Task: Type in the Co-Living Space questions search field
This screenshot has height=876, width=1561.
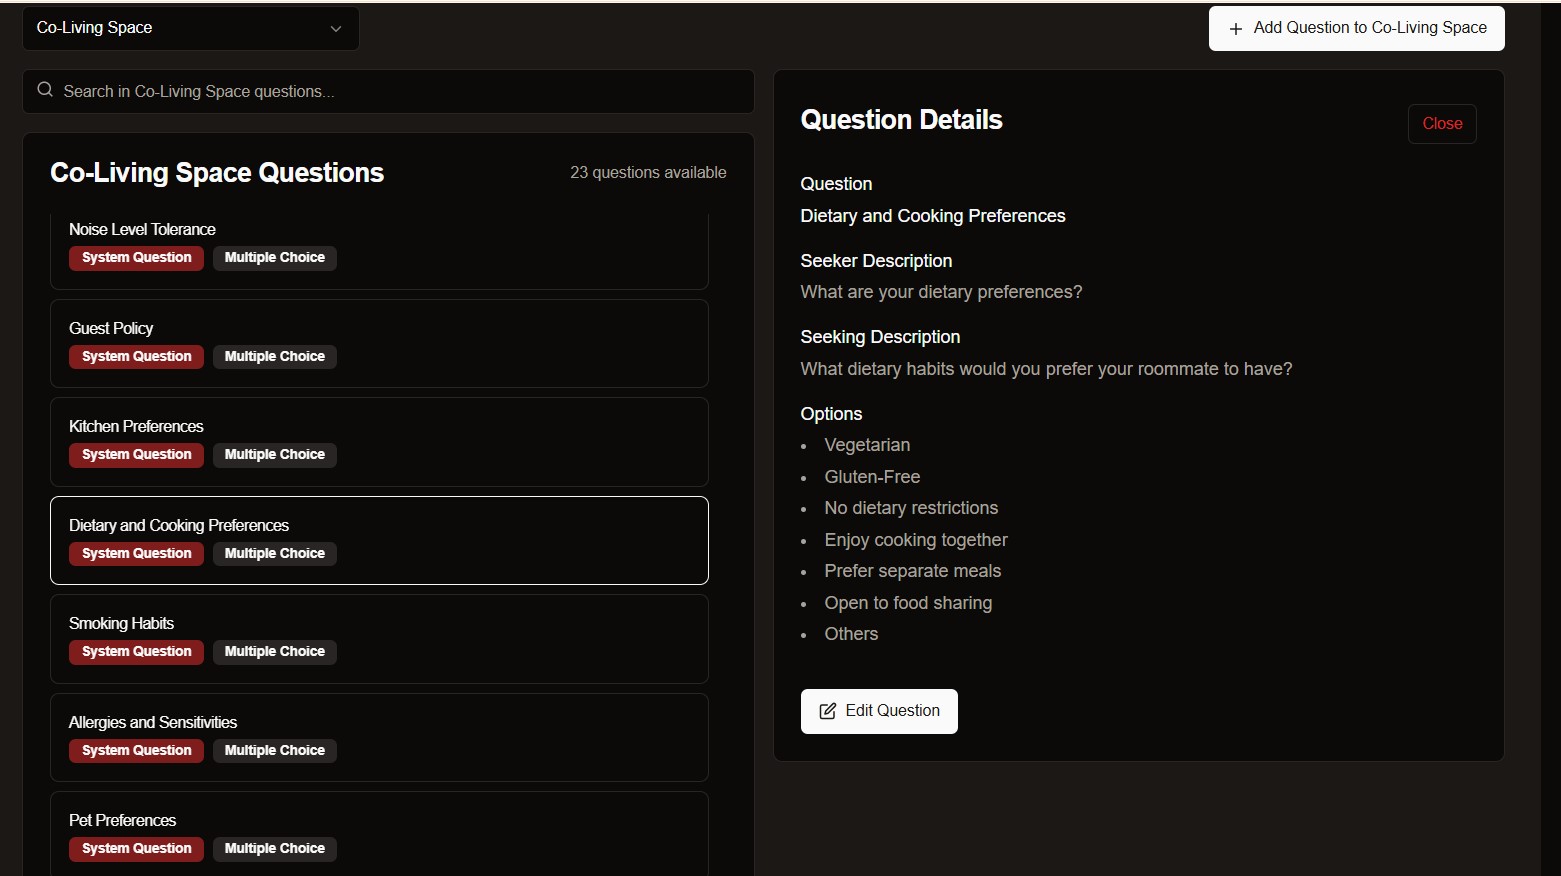Action: [400, 91]
